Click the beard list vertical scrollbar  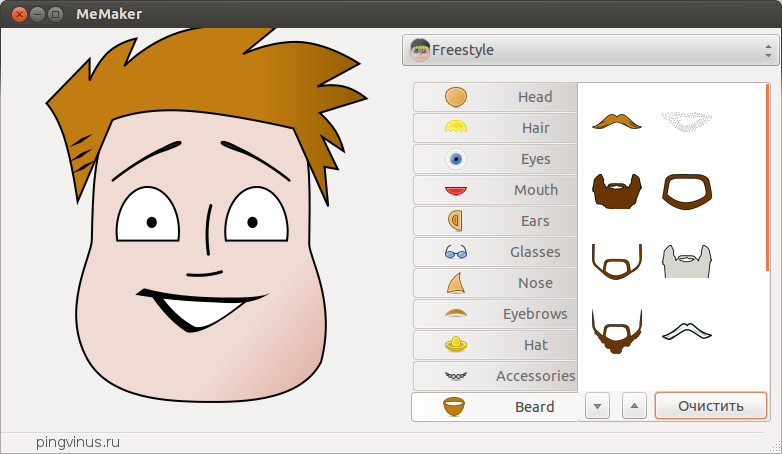[768, 178]
